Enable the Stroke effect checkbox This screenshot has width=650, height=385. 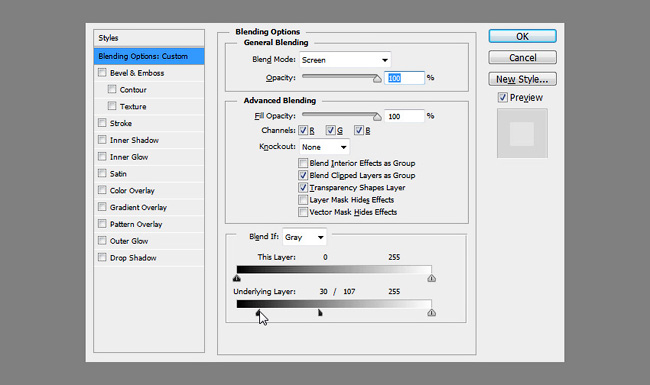click(102, 123)
